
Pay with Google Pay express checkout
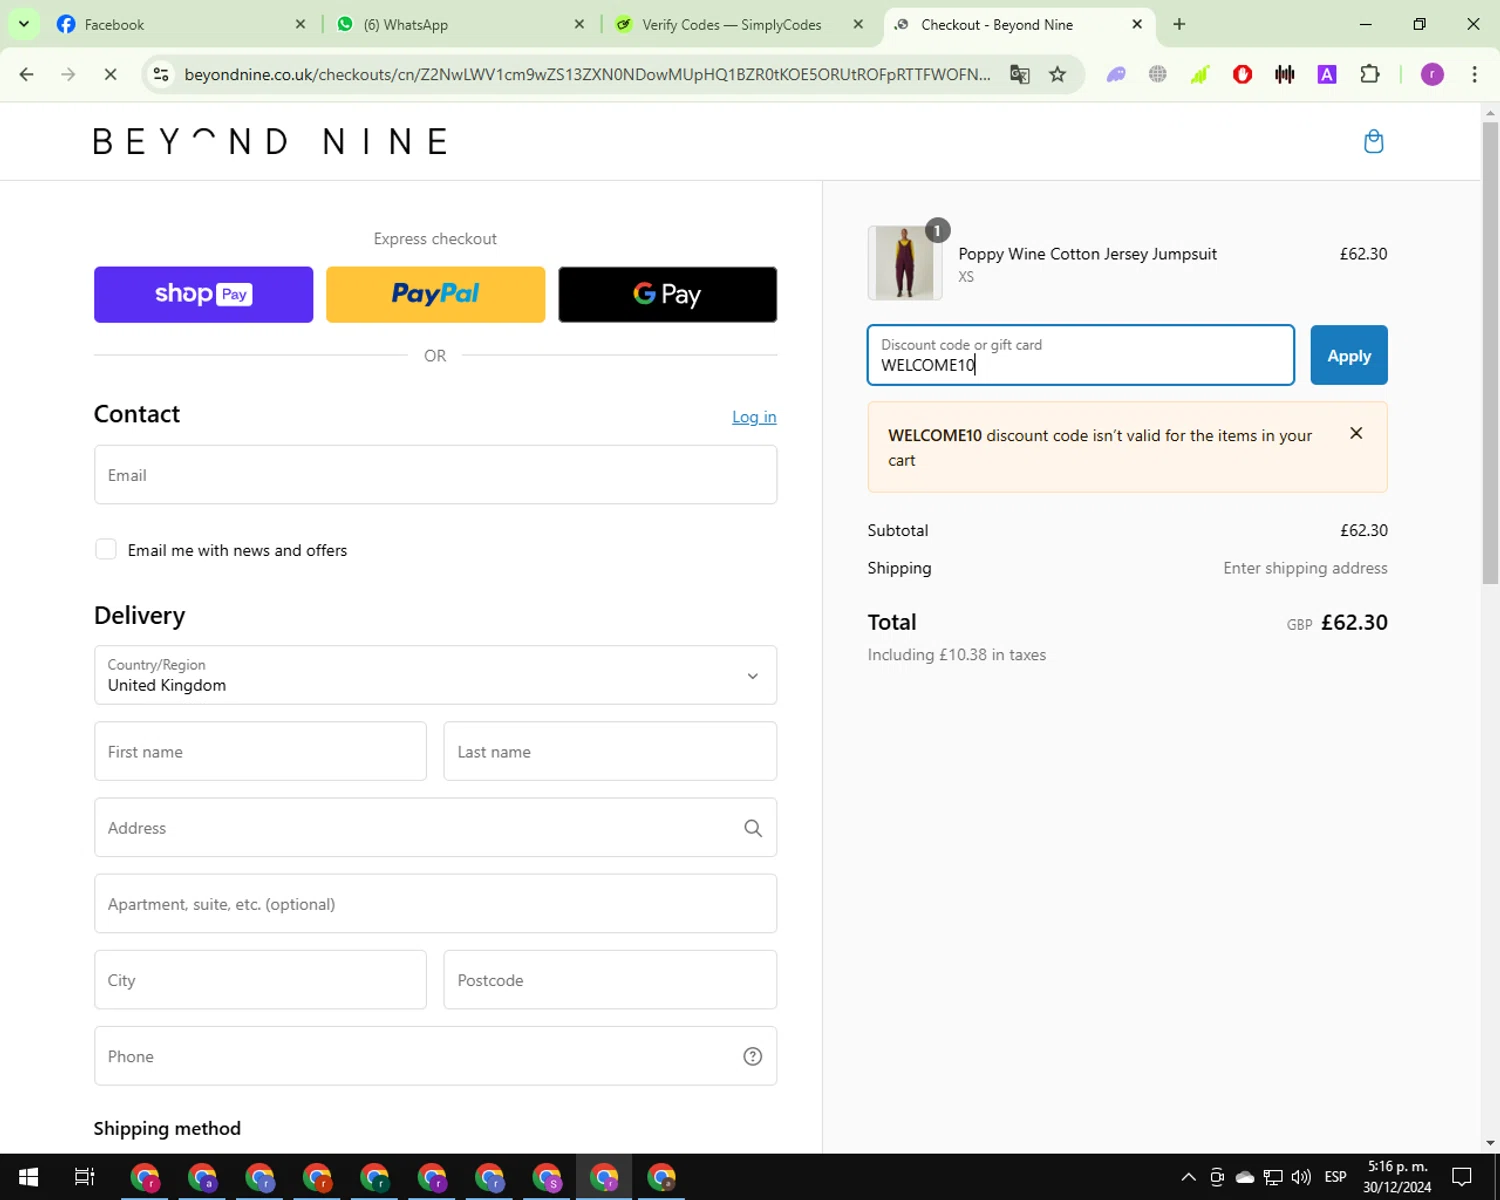click(x=667, y=294)
